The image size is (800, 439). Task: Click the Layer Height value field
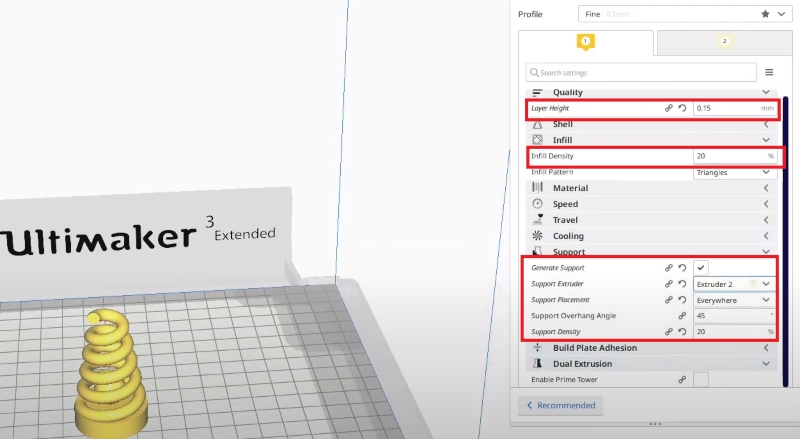coord(735,108)
